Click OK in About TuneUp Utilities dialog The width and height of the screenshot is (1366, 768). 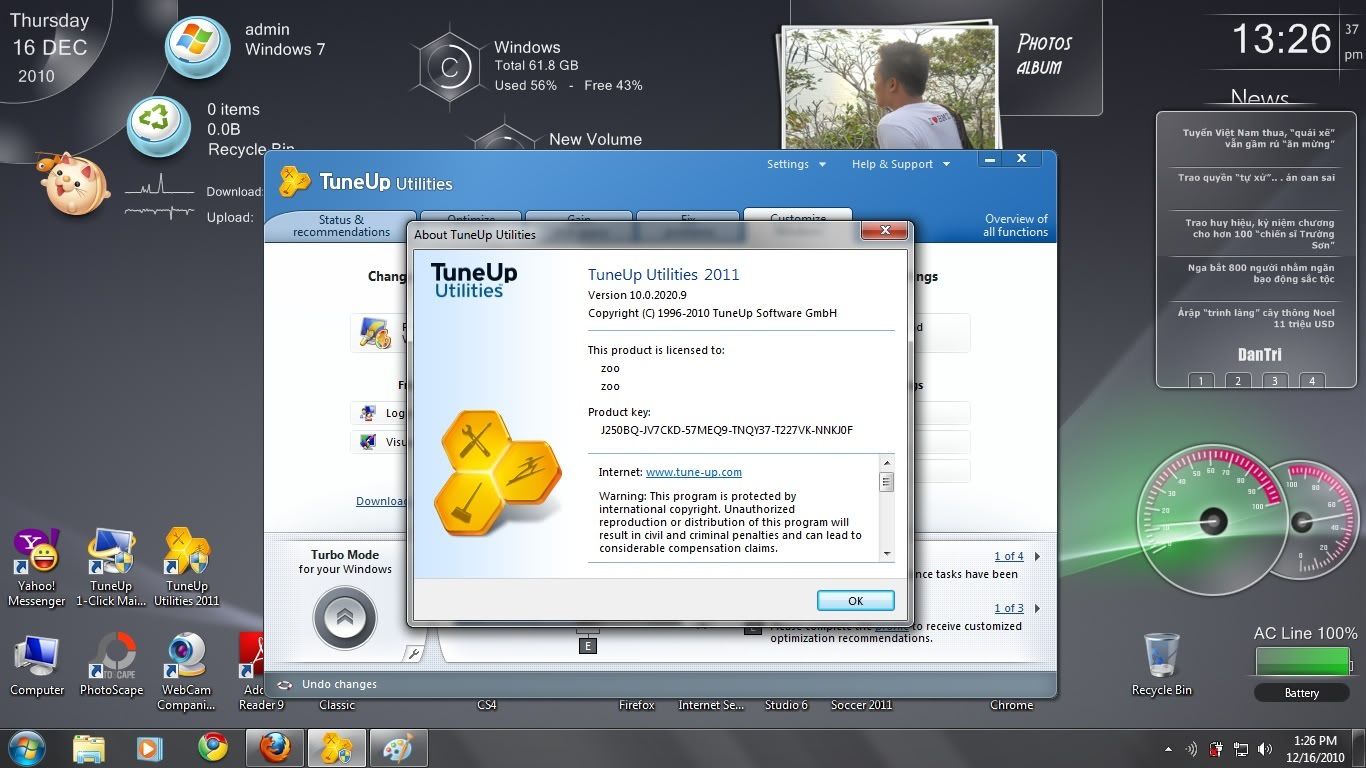pyautogui.click(x=855, y=601)
